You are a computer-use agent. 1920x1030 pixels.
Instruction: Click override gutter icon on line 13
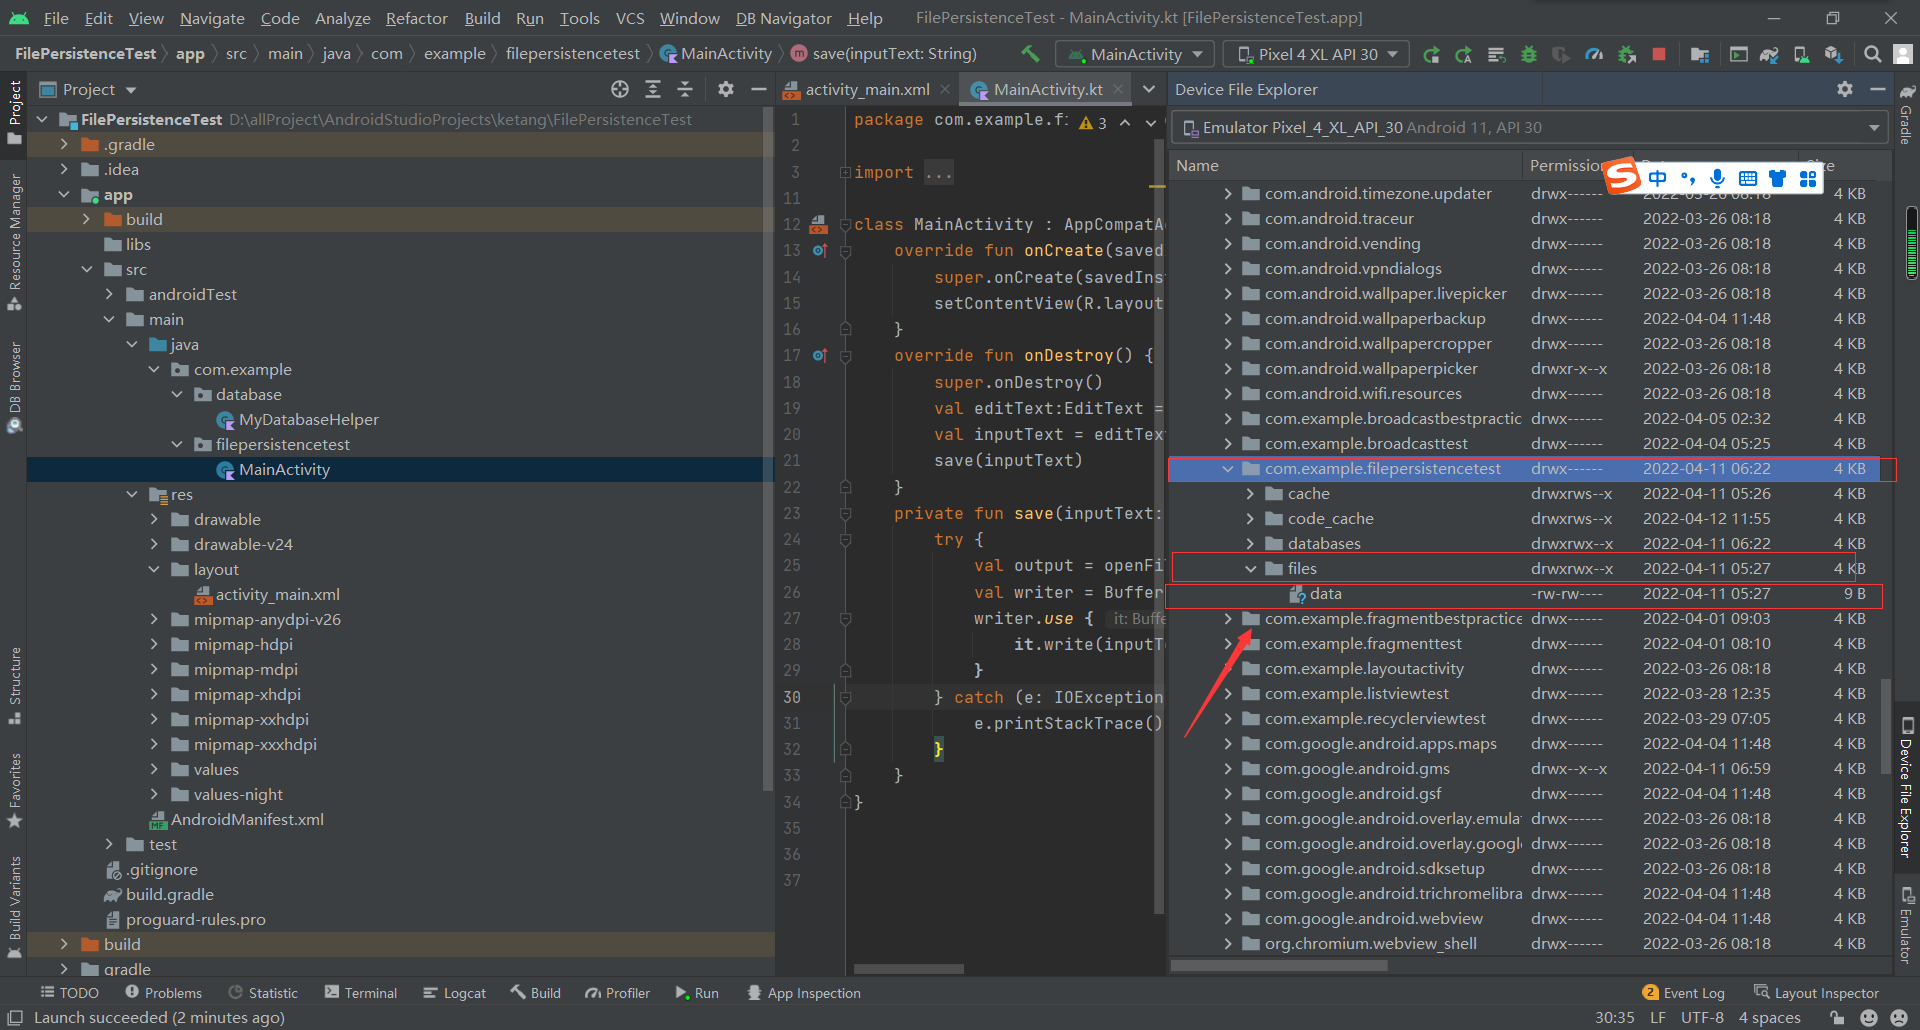click(x=820, y=250)
